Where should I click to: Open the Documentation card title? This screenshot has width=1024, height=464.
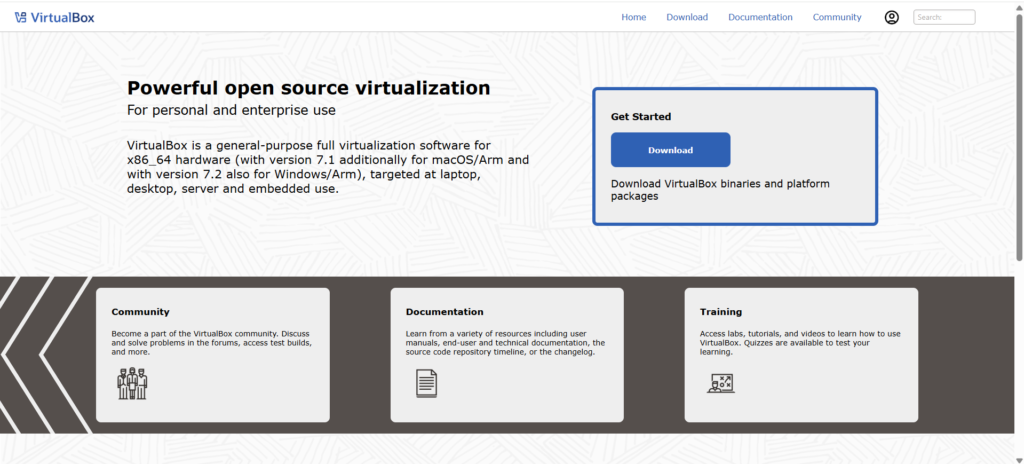pos(444,312)
